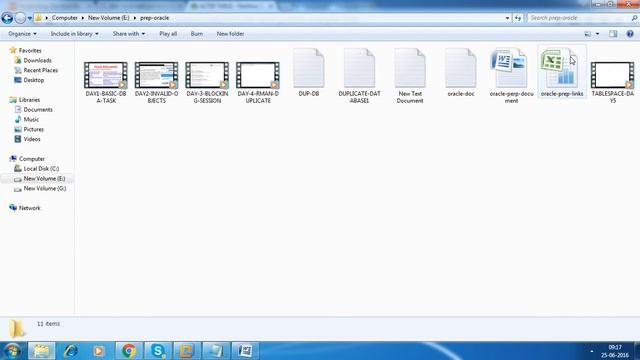
Task: Open Google Chrome from taskbar
Action: coord(129,351)
